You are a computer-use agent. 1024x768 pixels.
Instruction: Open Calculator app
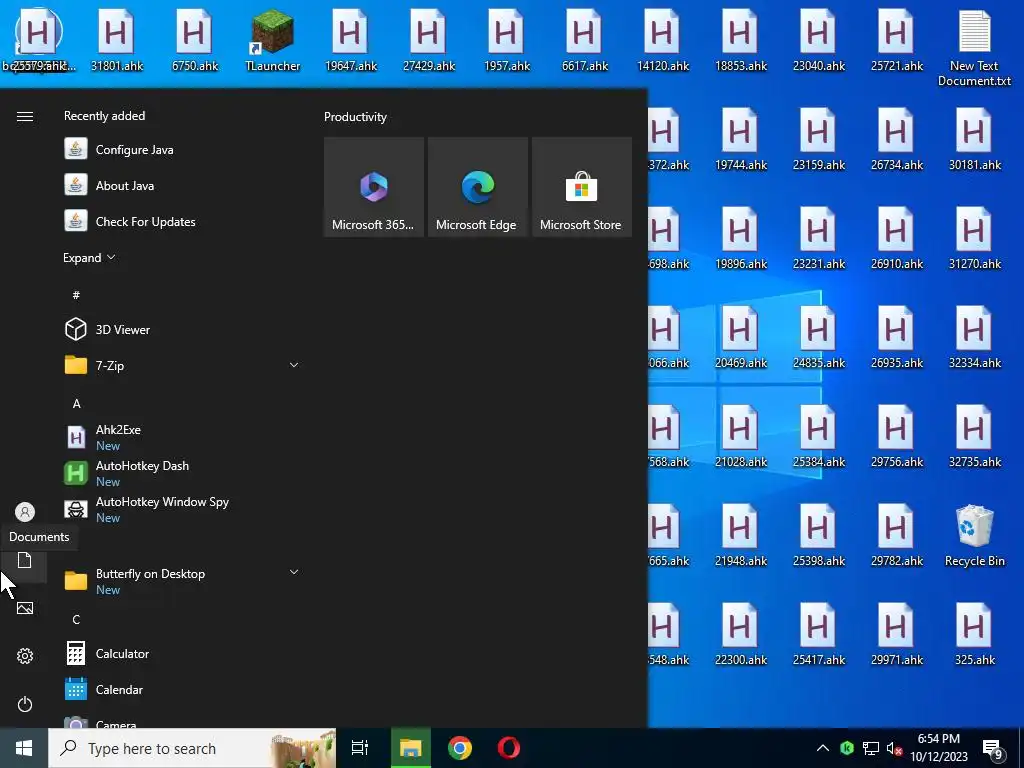pos(183,653)
